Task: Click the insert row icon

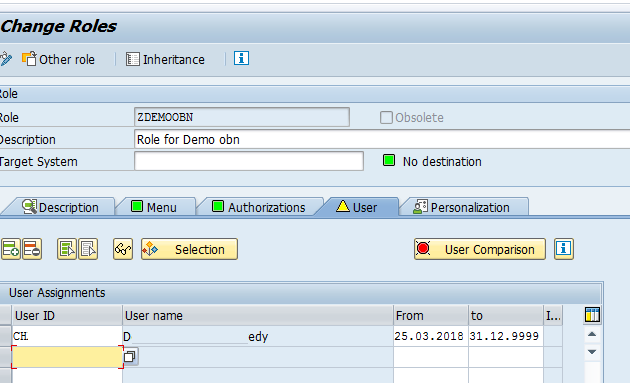Action: click(11, 249)
